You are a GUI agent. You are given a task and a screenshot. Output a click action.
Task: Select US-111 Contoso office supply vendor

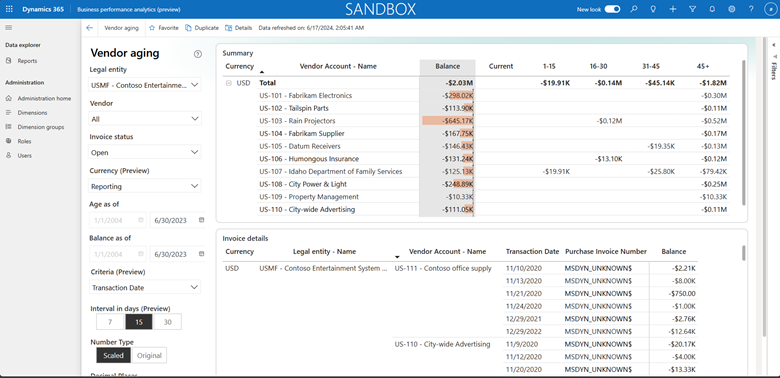(x=443, y=269)
